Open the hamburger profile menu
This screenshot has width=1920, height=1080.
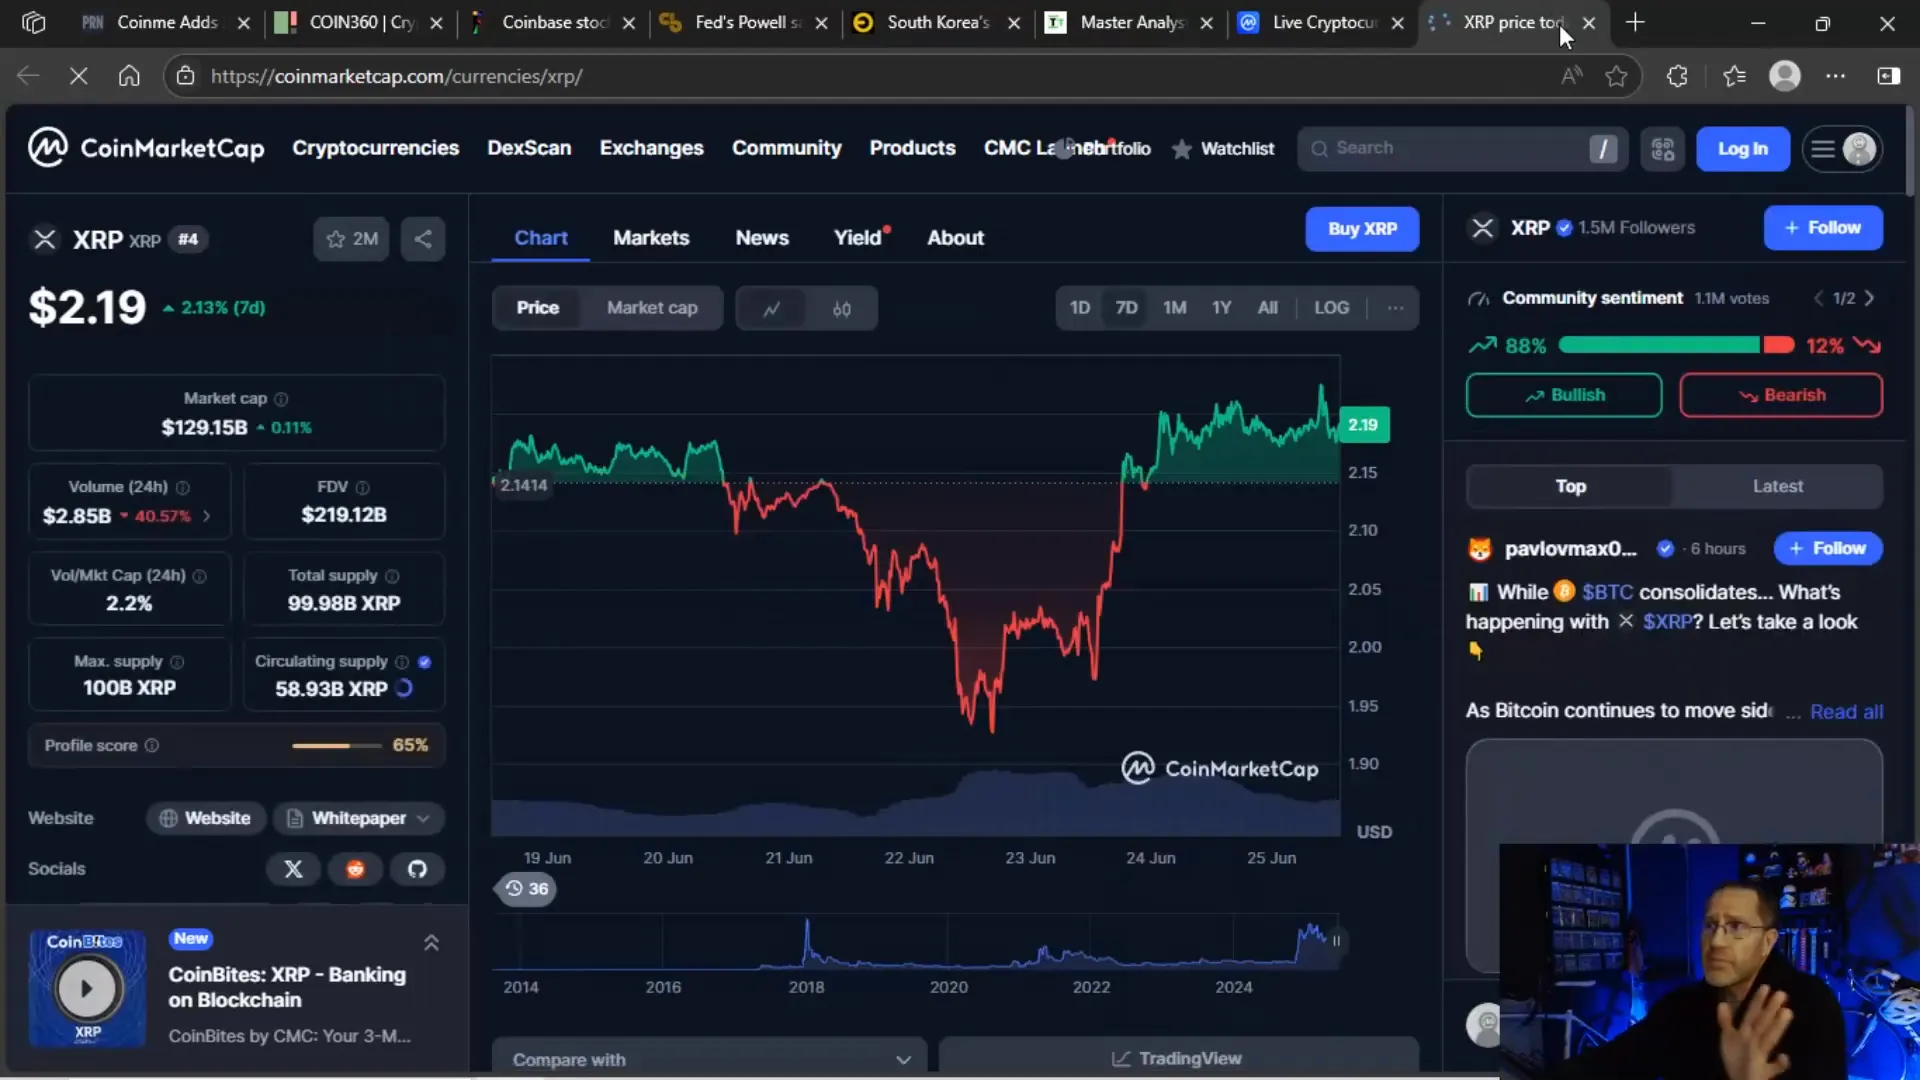tap(1842, 149)
